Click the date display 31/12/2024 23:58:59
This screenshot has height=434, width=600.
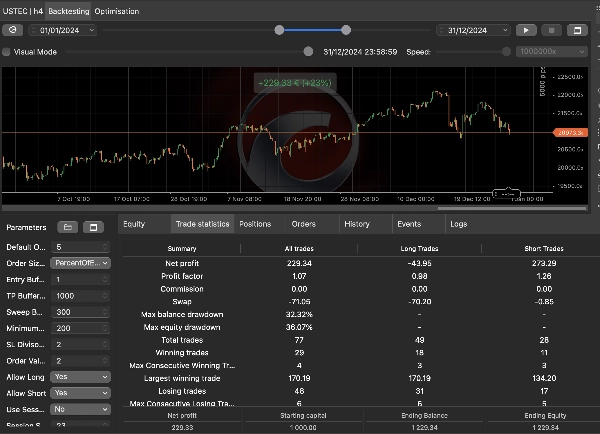(x=360, y=52)
